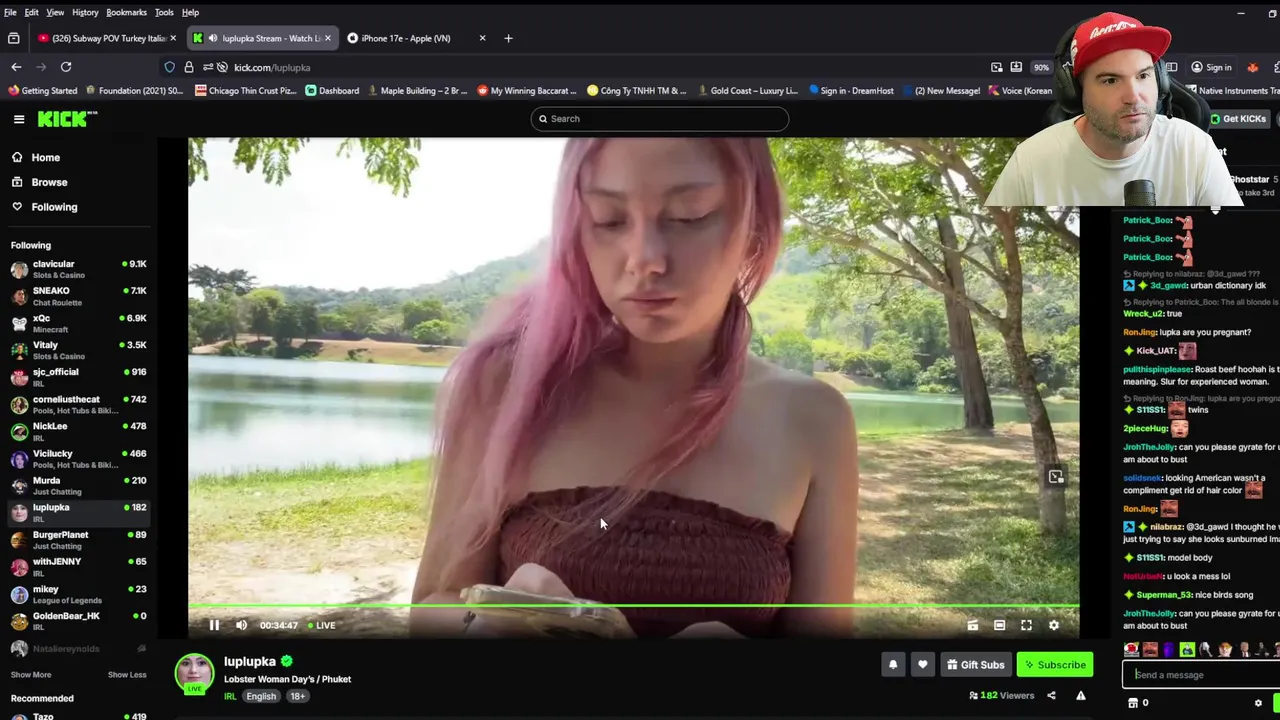Click the 90% zoom level indicator
The image size is (1280, 720).
pyautogui.click(x=1042, y=67)
